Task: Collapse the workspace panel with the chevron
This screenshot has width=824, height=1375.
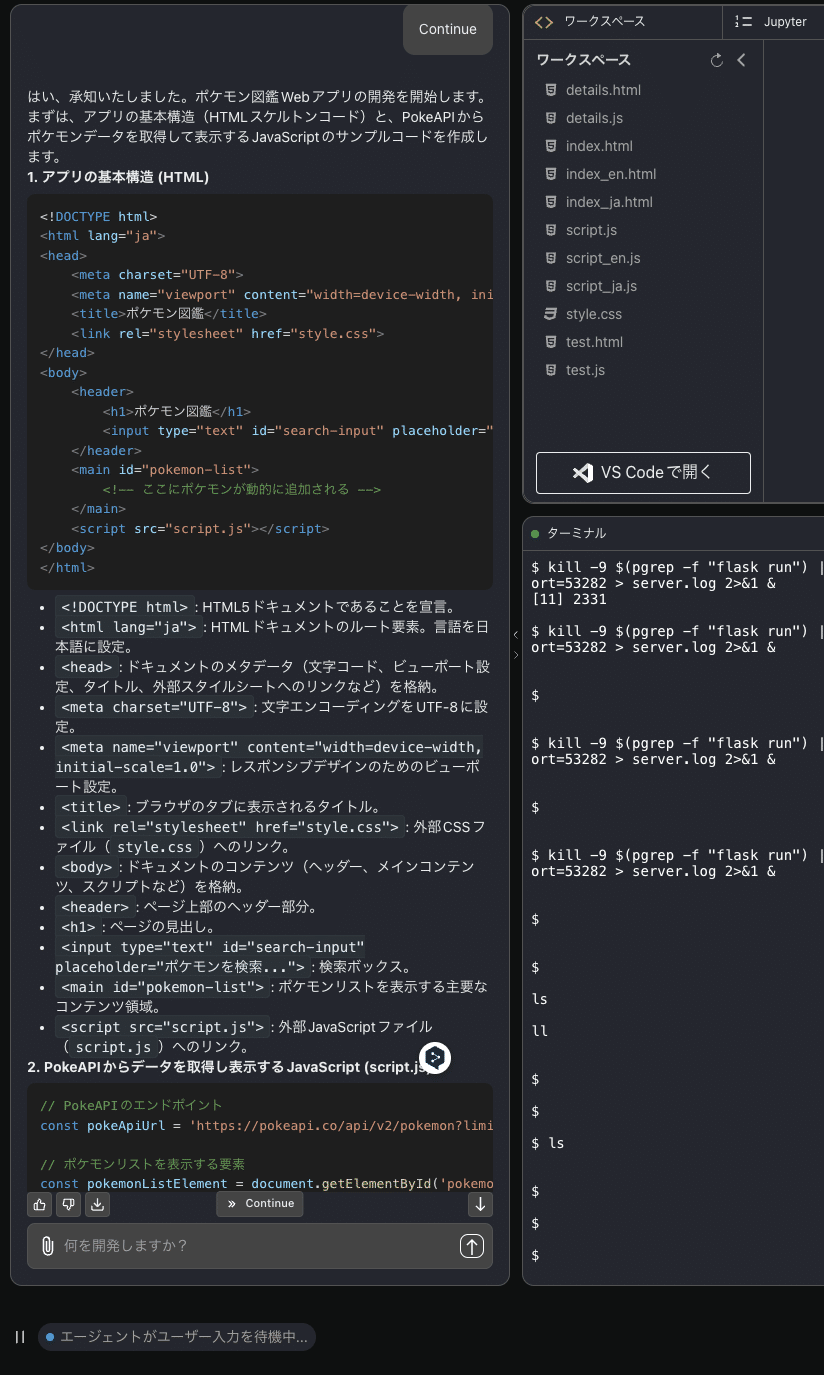Action: (741, 60)
